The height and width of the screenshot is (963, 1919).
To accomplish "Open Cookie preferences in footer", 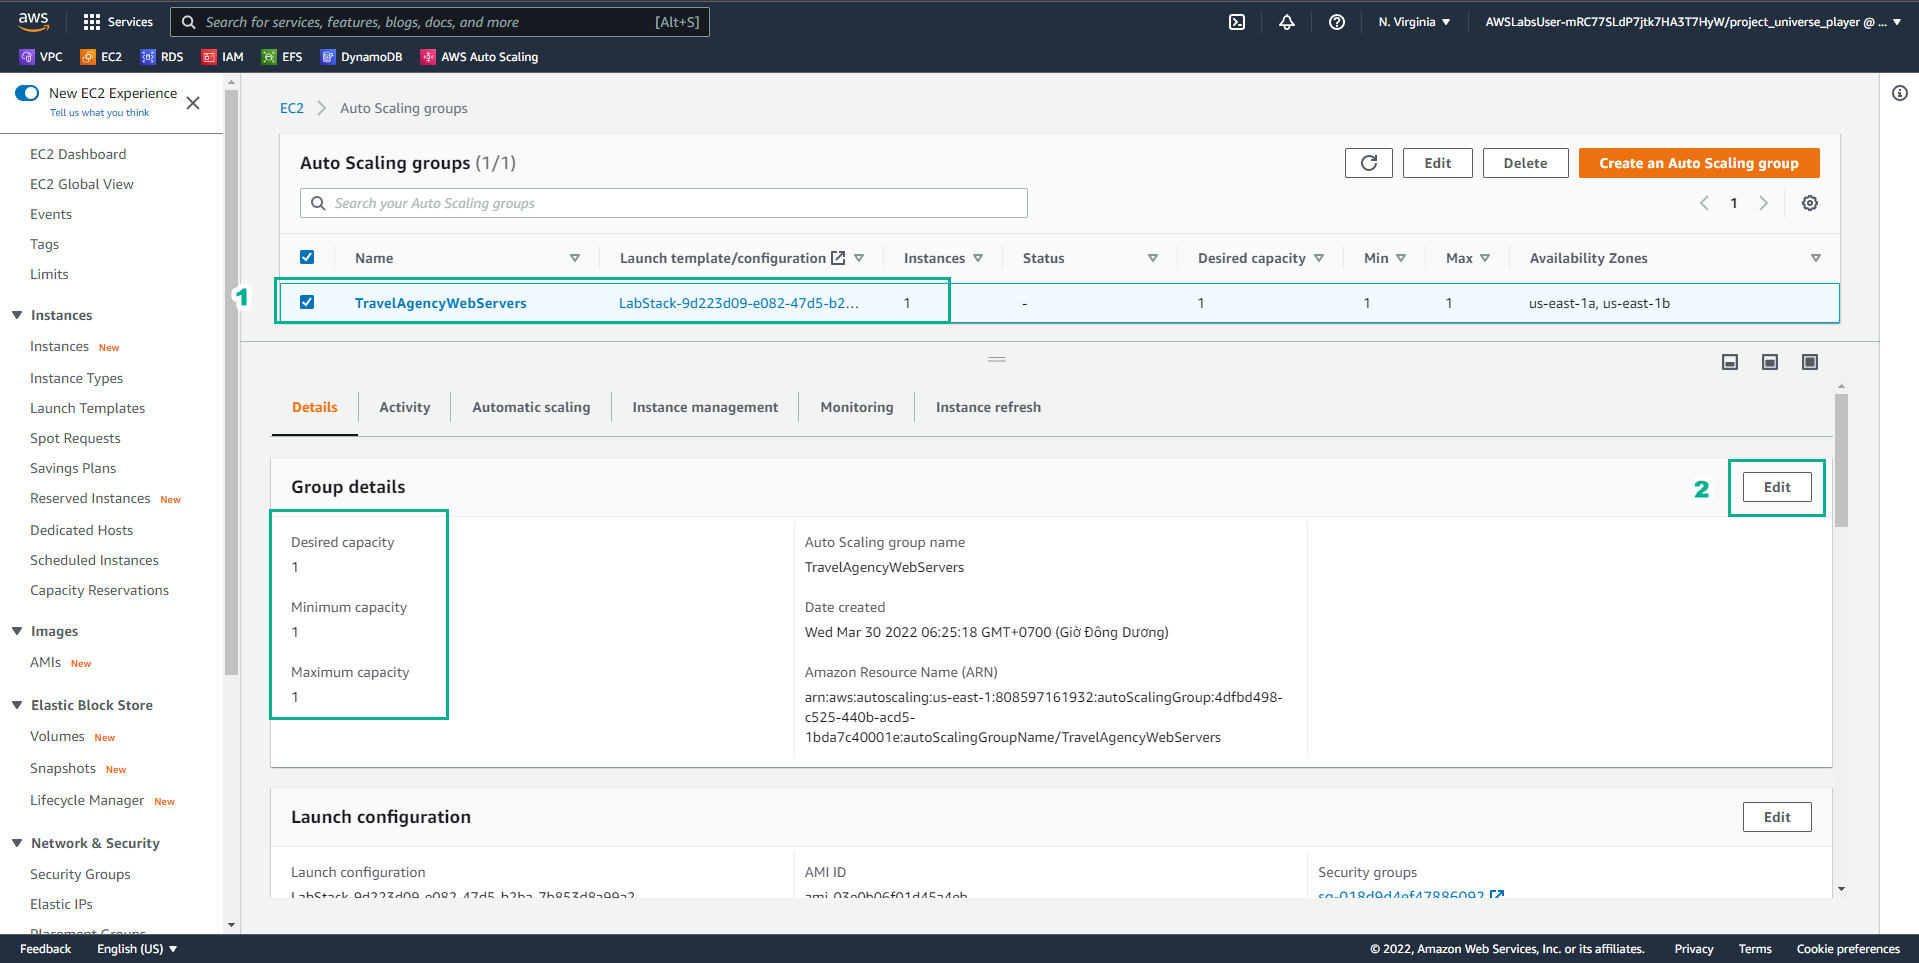I will pos(1848,949).
